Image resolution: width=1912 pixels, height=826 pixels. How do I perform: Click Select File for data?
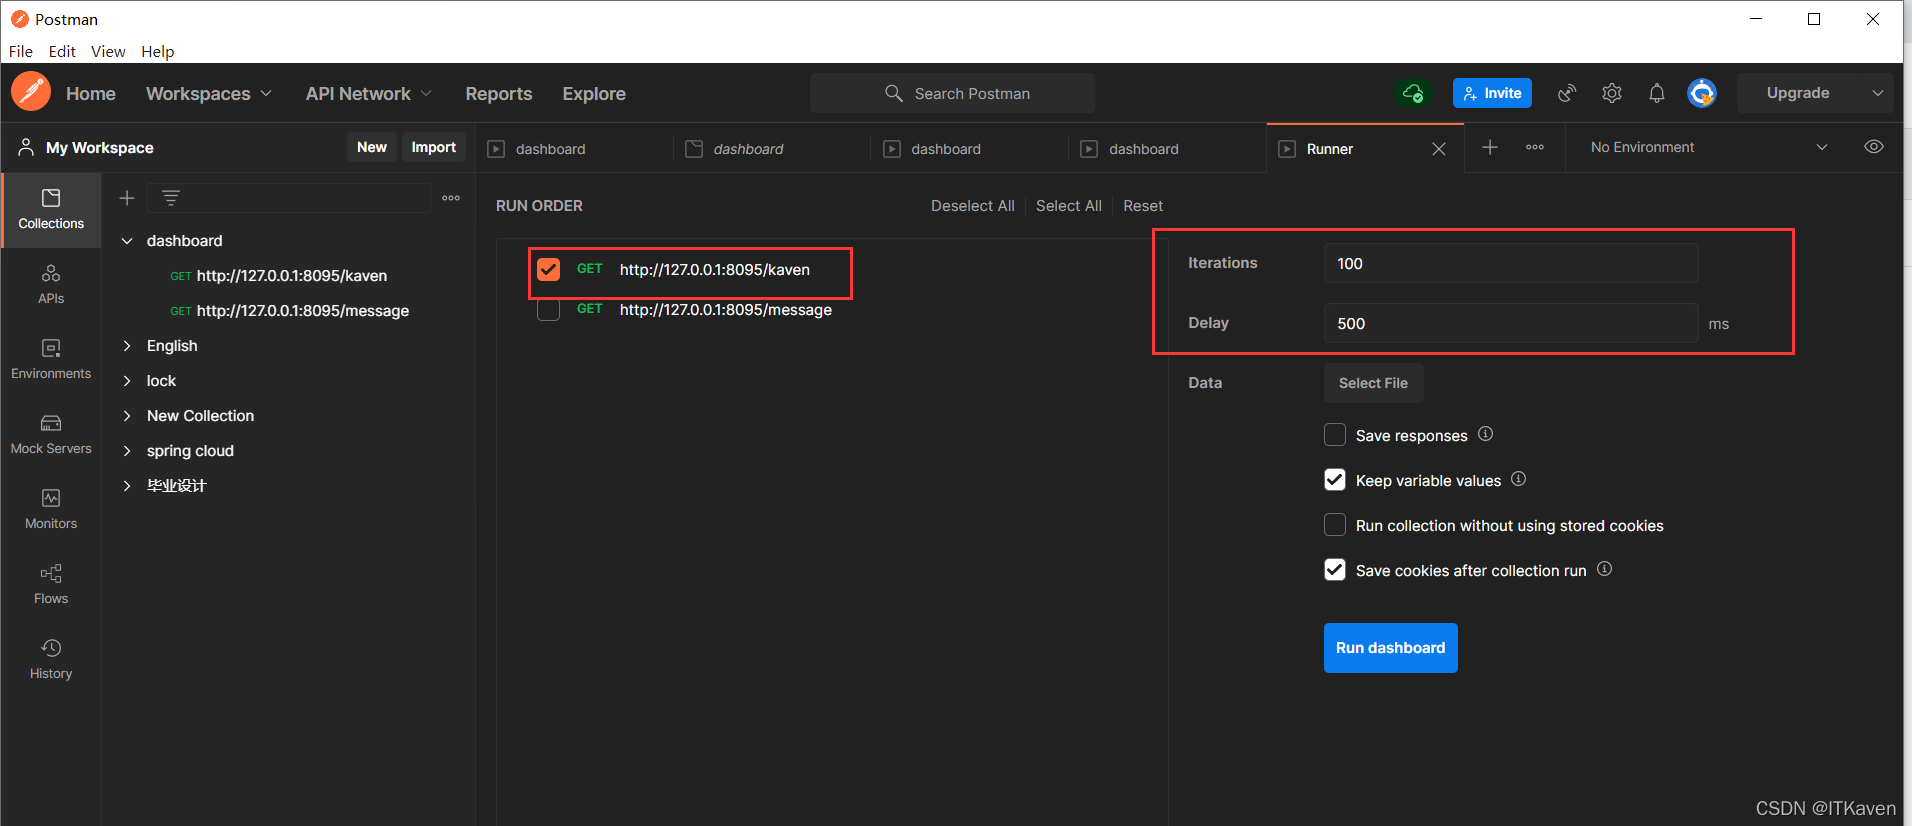tap(1373, 383)
